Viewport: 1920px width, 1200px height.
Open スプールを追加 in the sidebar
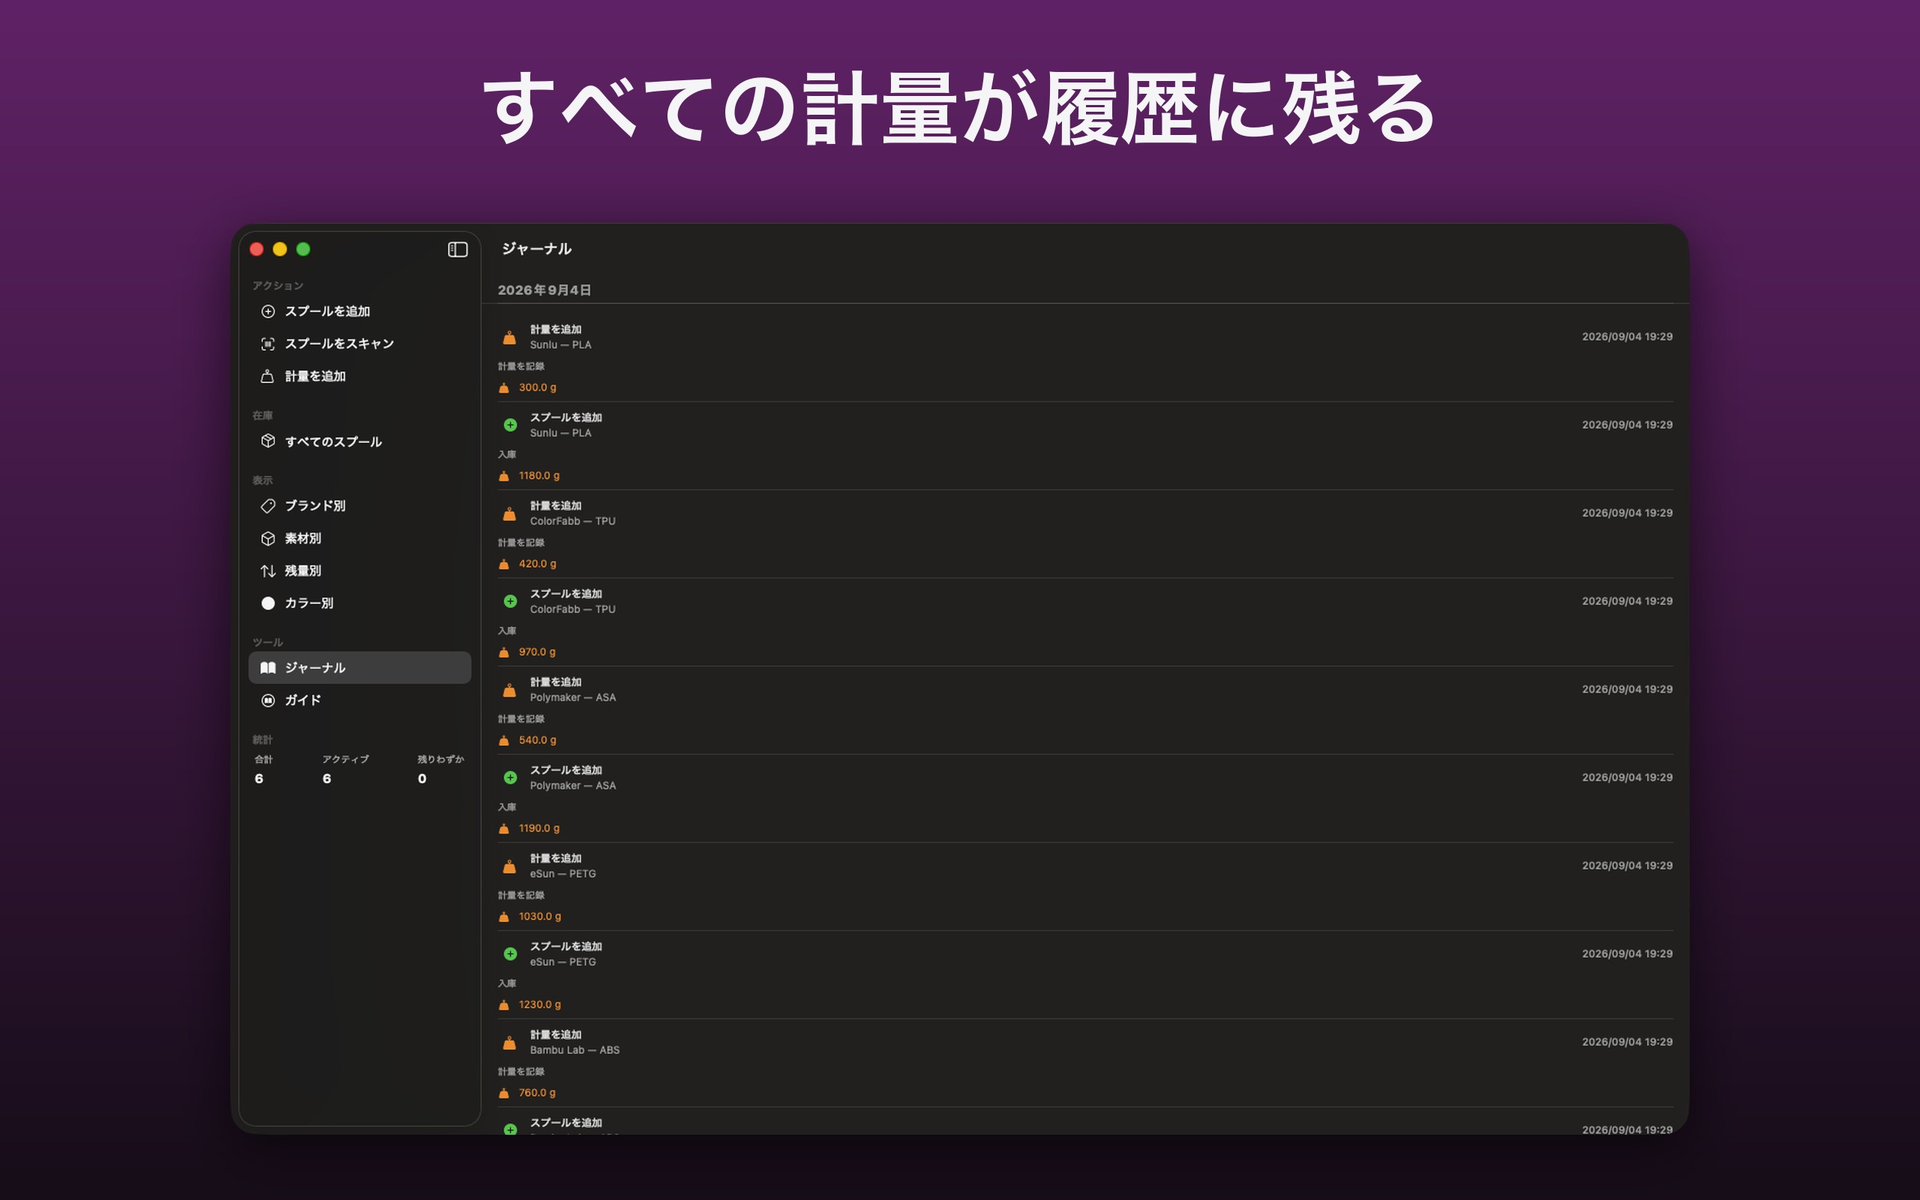pyautogui.click(x=359, y=311)
